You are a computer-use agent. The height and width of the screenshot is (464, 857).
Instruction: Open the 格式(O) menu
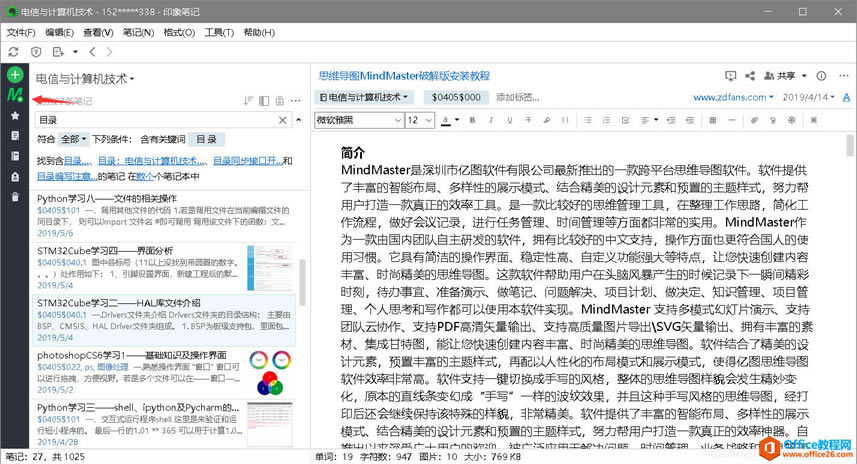click(179, 32)
